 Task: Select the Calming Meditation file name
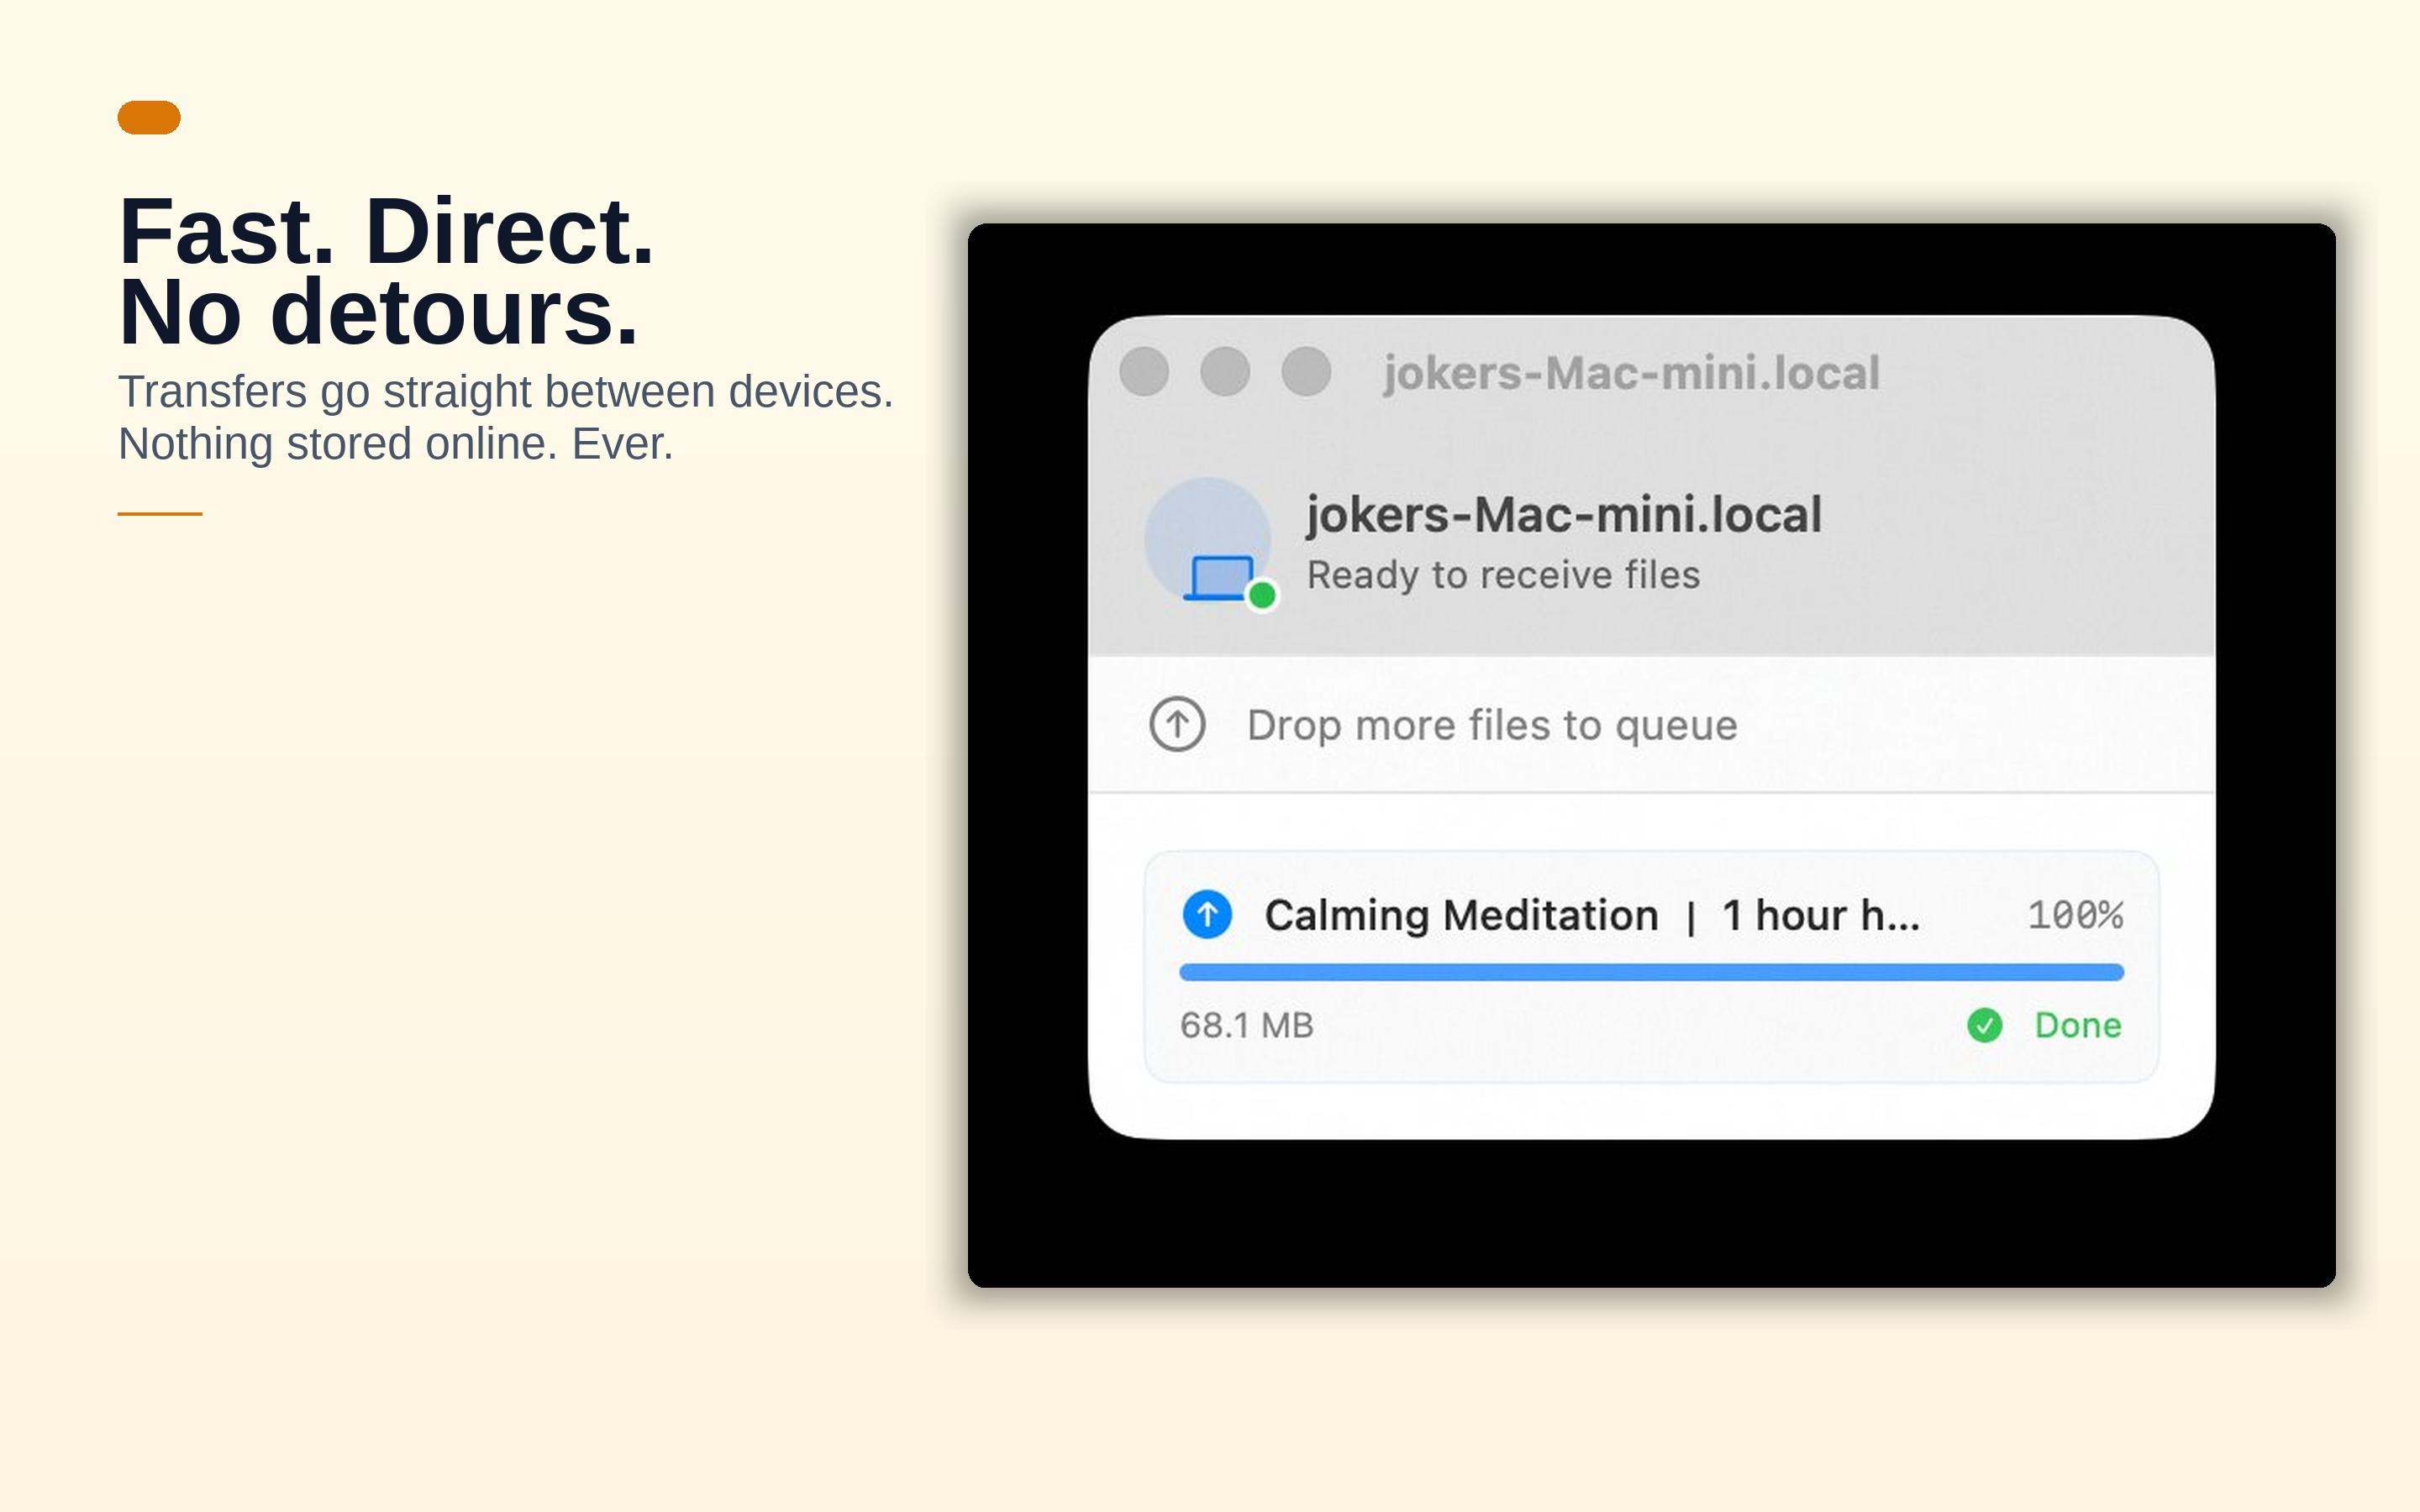pos(1591,916)
